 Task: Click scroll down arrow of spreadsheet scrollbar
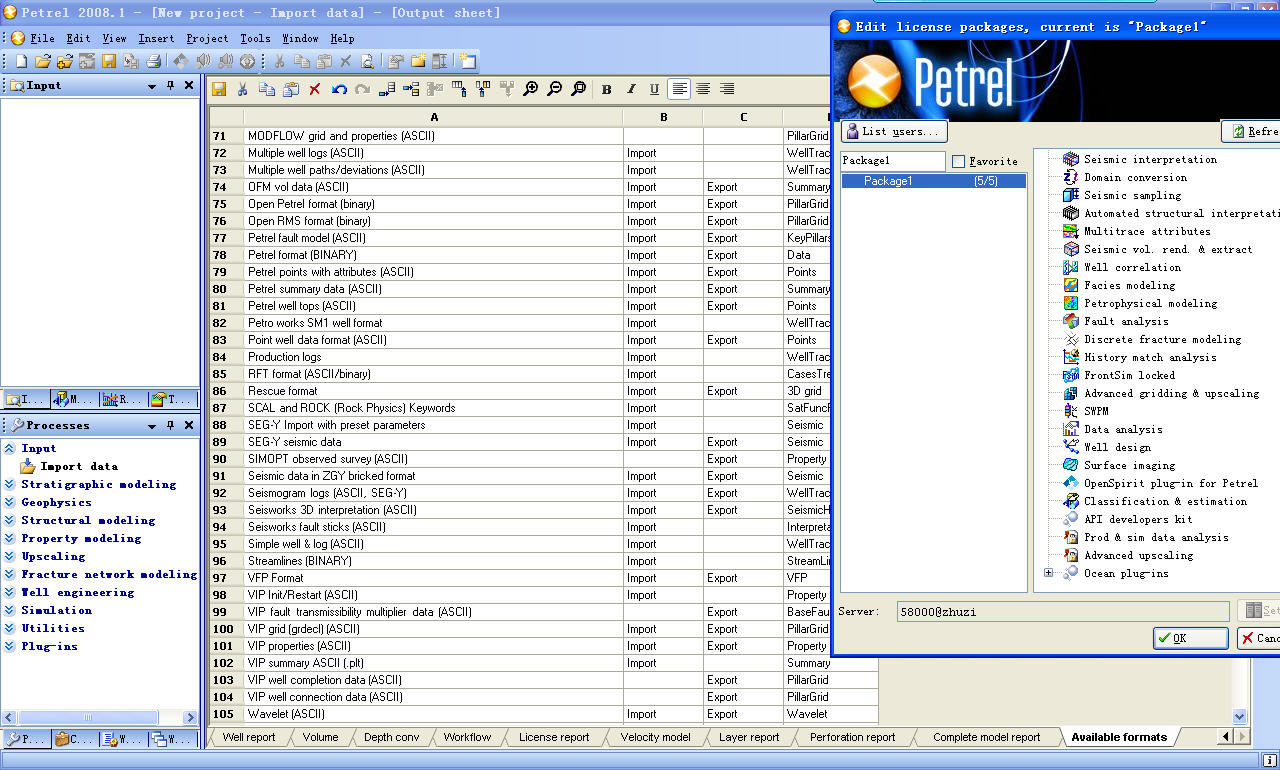click(x=1240, y=716)
